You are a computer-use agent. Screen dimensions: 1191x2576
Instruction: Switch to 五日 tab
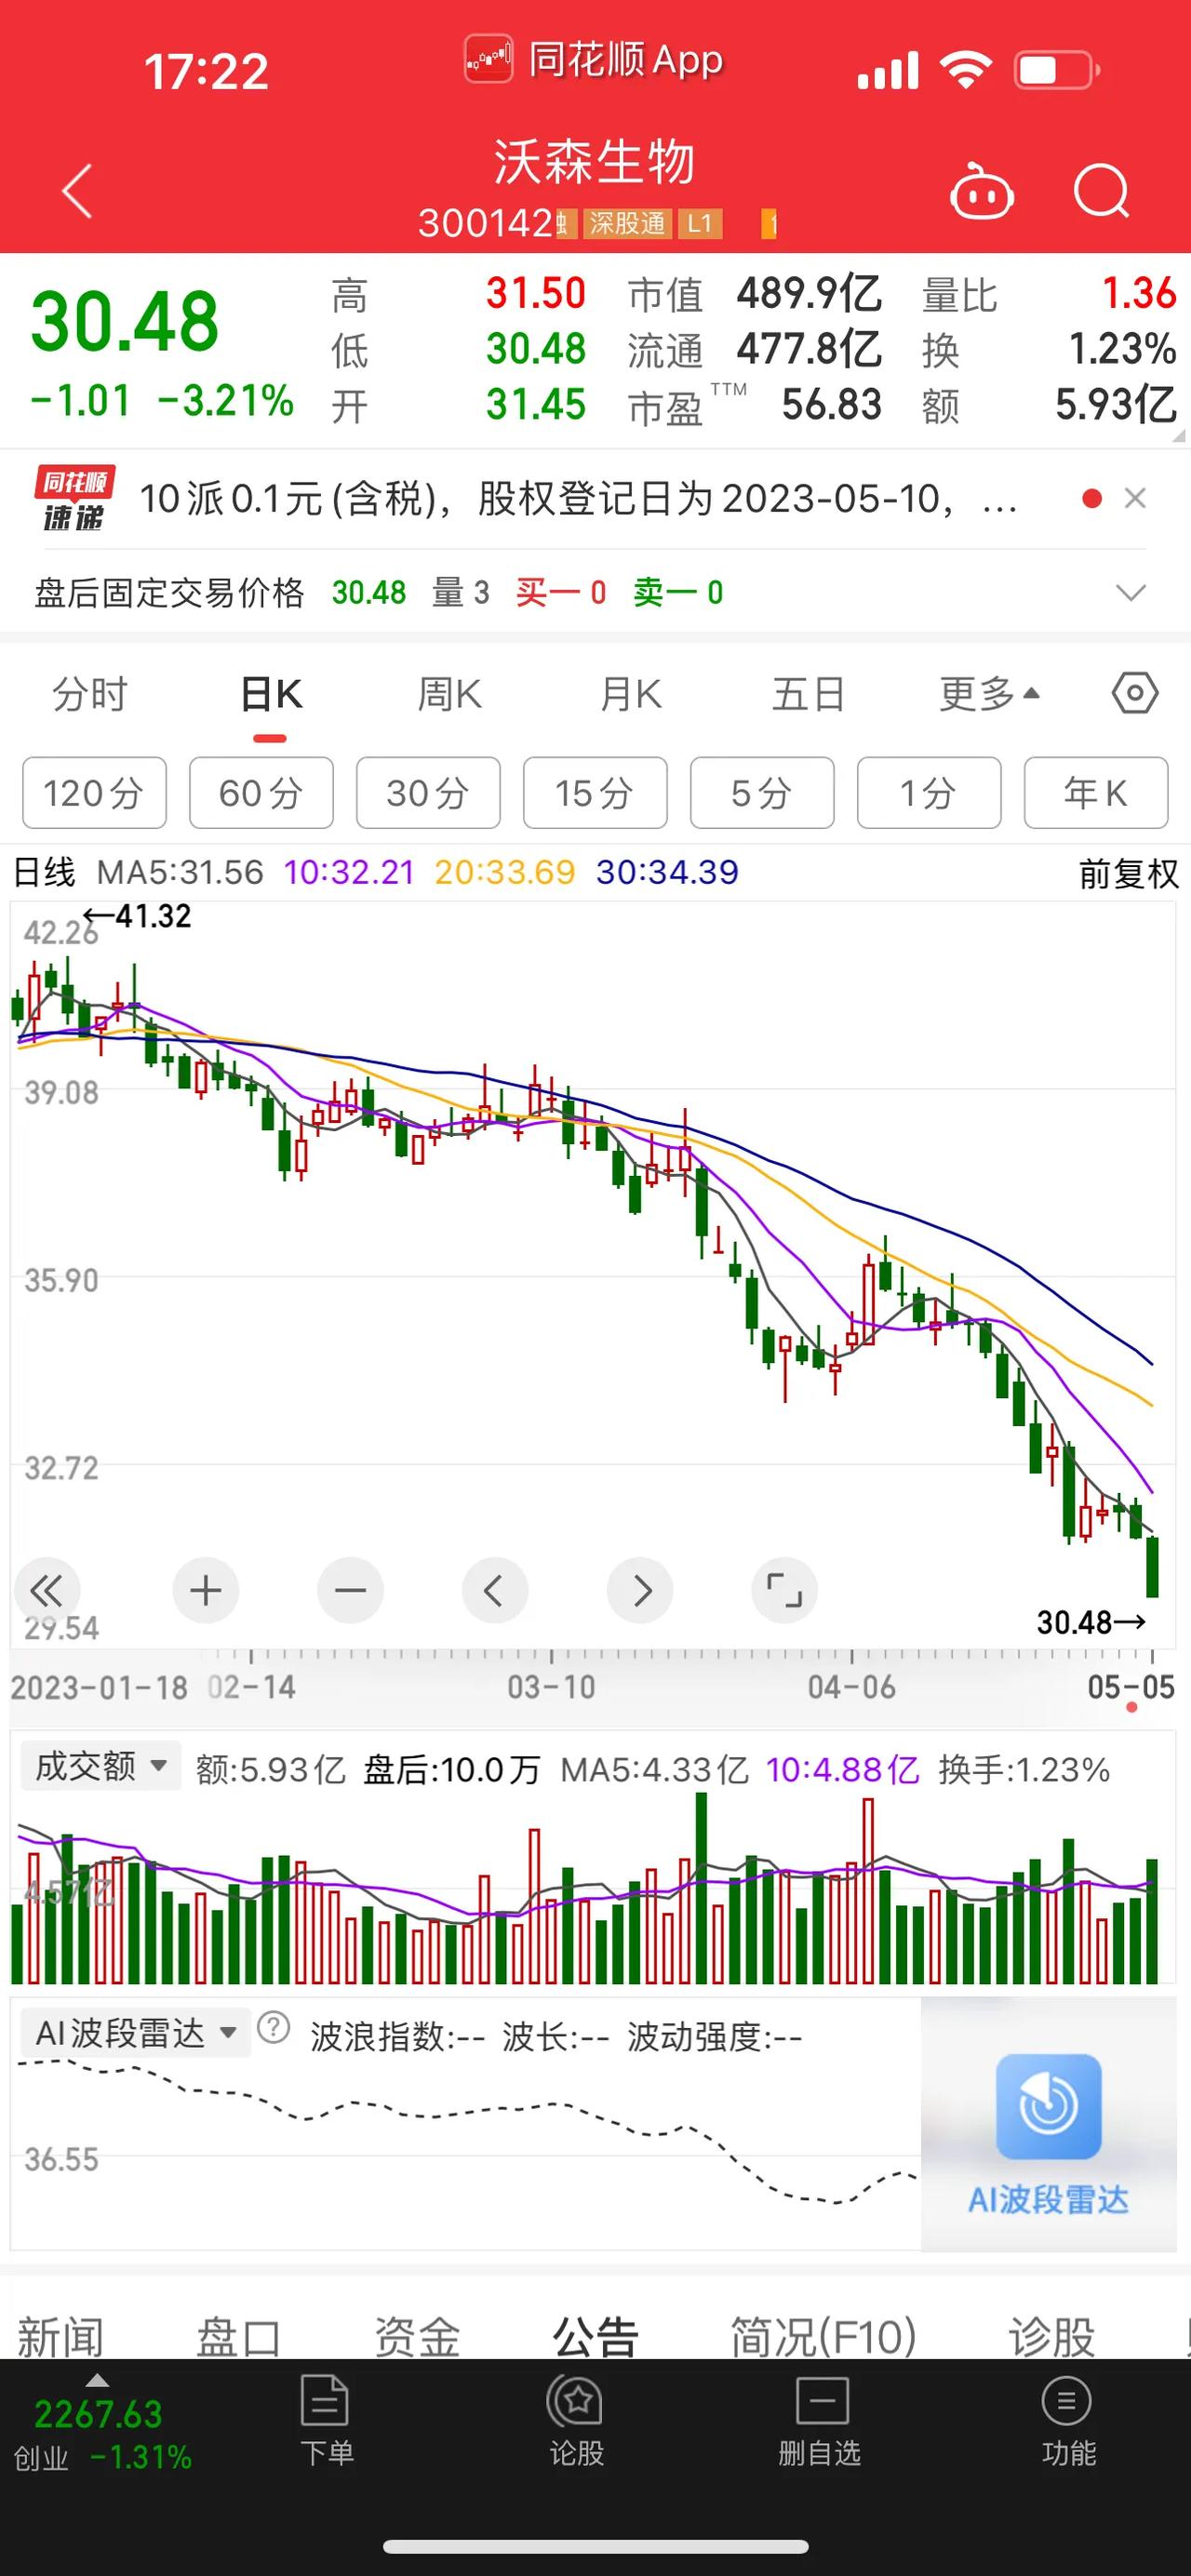pyautogui.click(x=808, y=694)
